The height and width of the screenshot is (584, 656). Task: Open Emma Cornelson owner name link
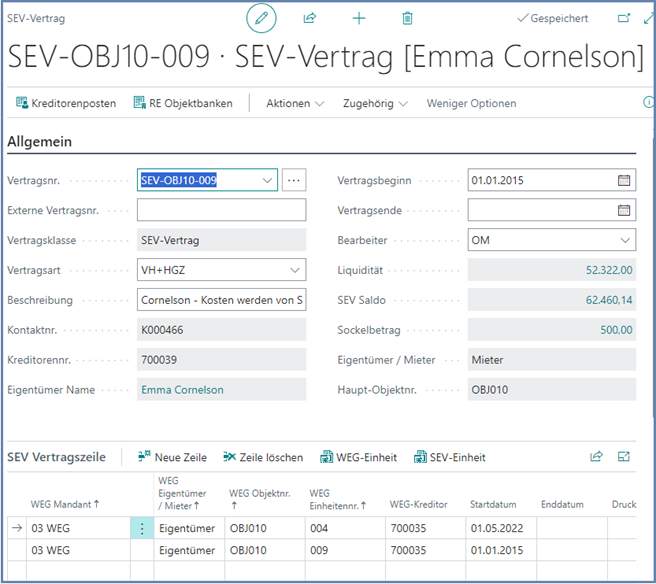(x=182, y=389)
